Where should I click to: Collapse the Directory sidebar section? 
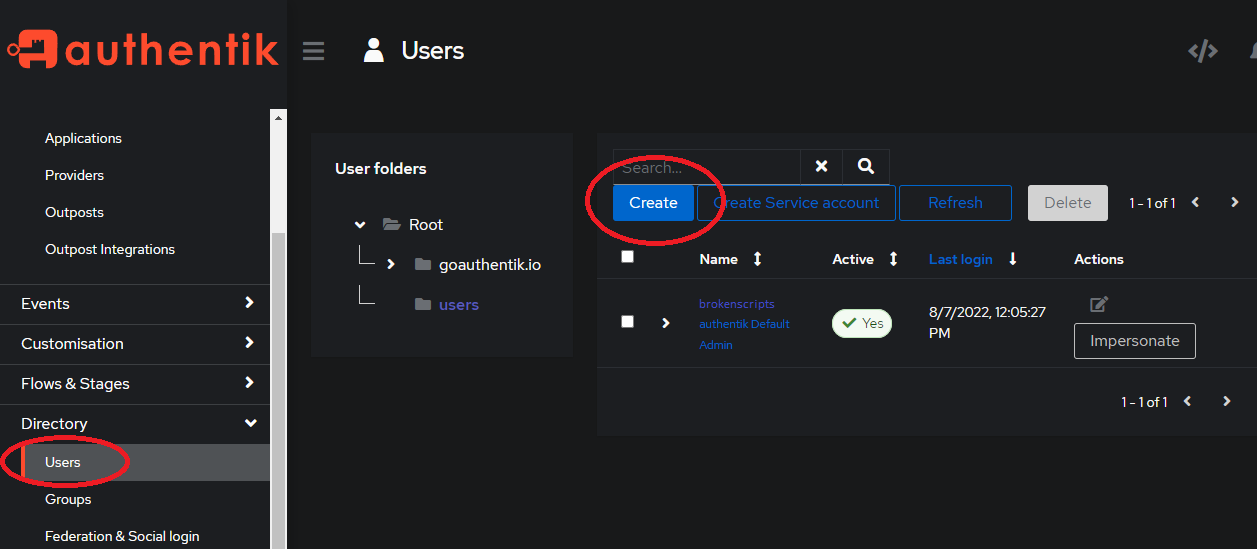(x=135, y=423)
